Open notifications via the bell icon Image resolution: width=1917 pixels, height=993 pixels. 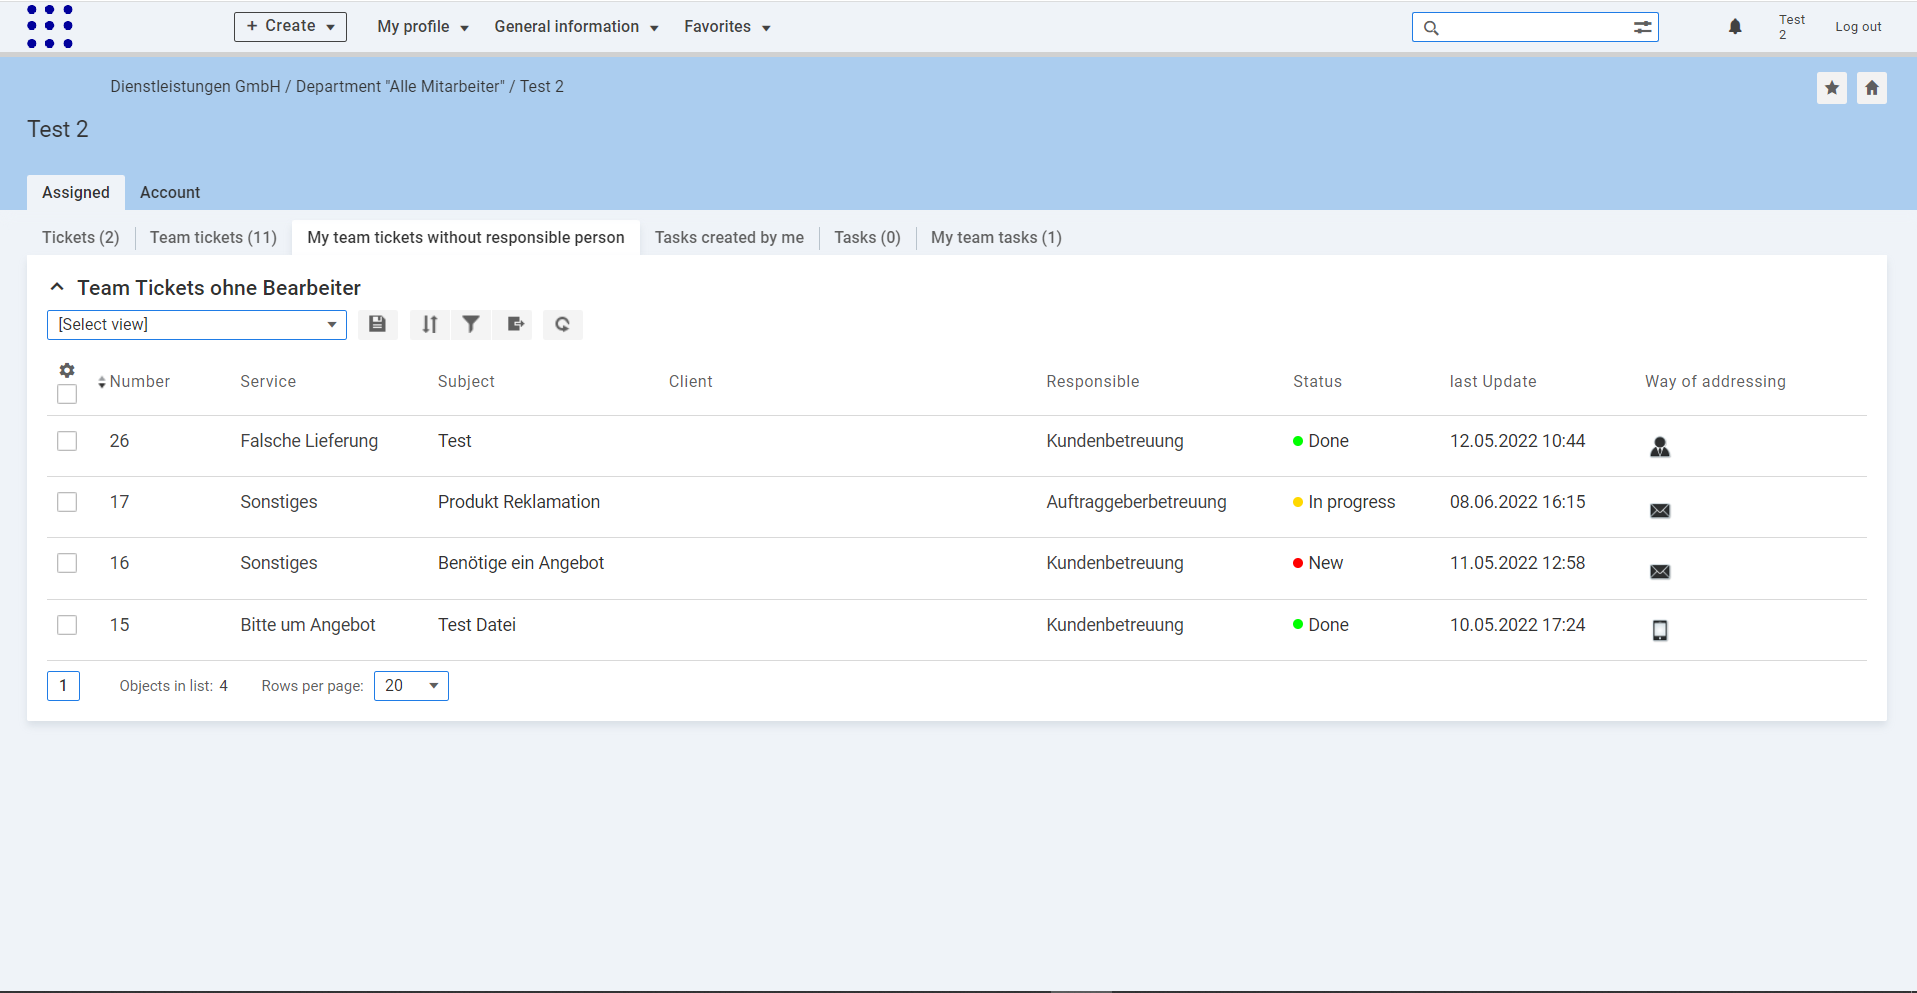pyautogui.click(x=1734, y=26)
